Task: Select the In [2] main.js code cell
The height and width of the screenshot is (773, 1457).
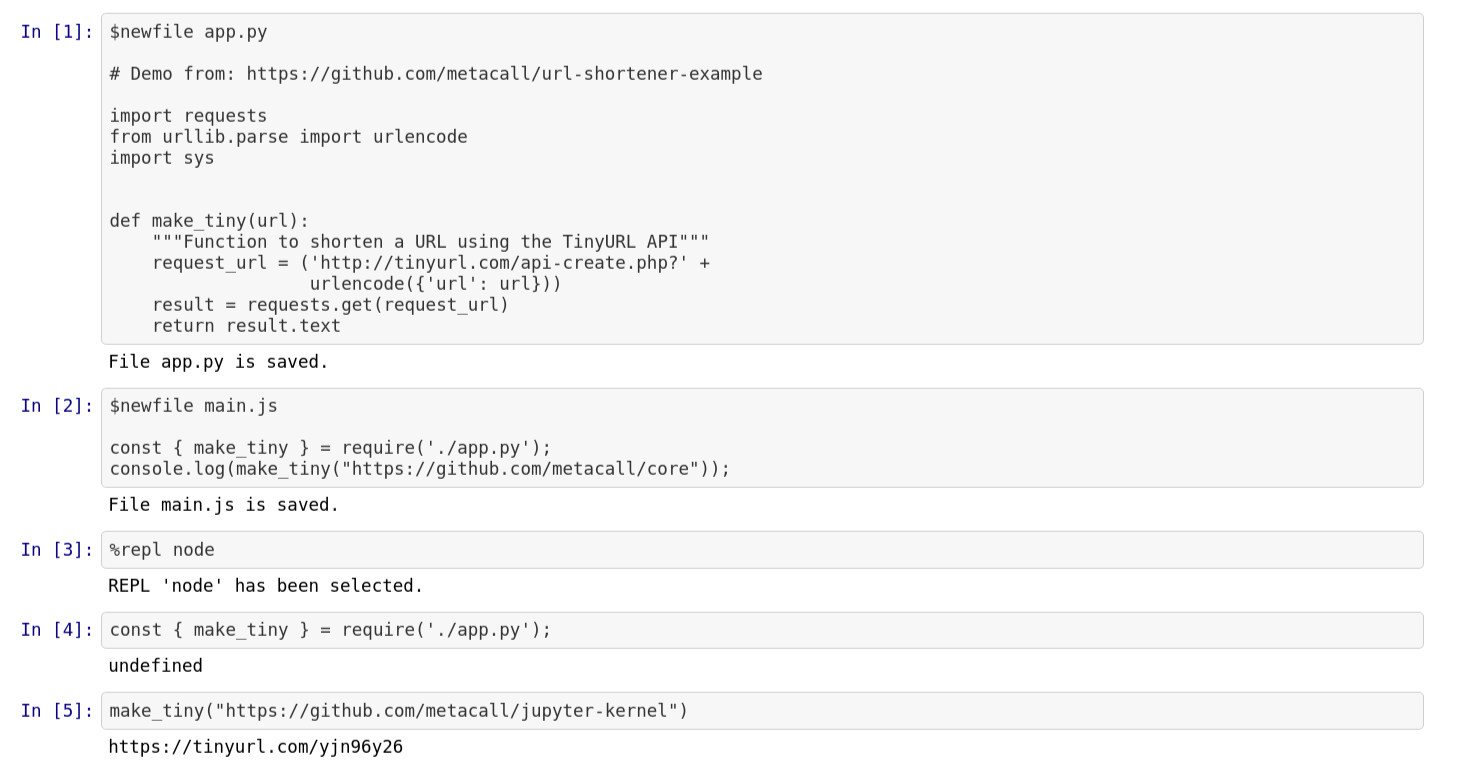Action: coord(762,438)
